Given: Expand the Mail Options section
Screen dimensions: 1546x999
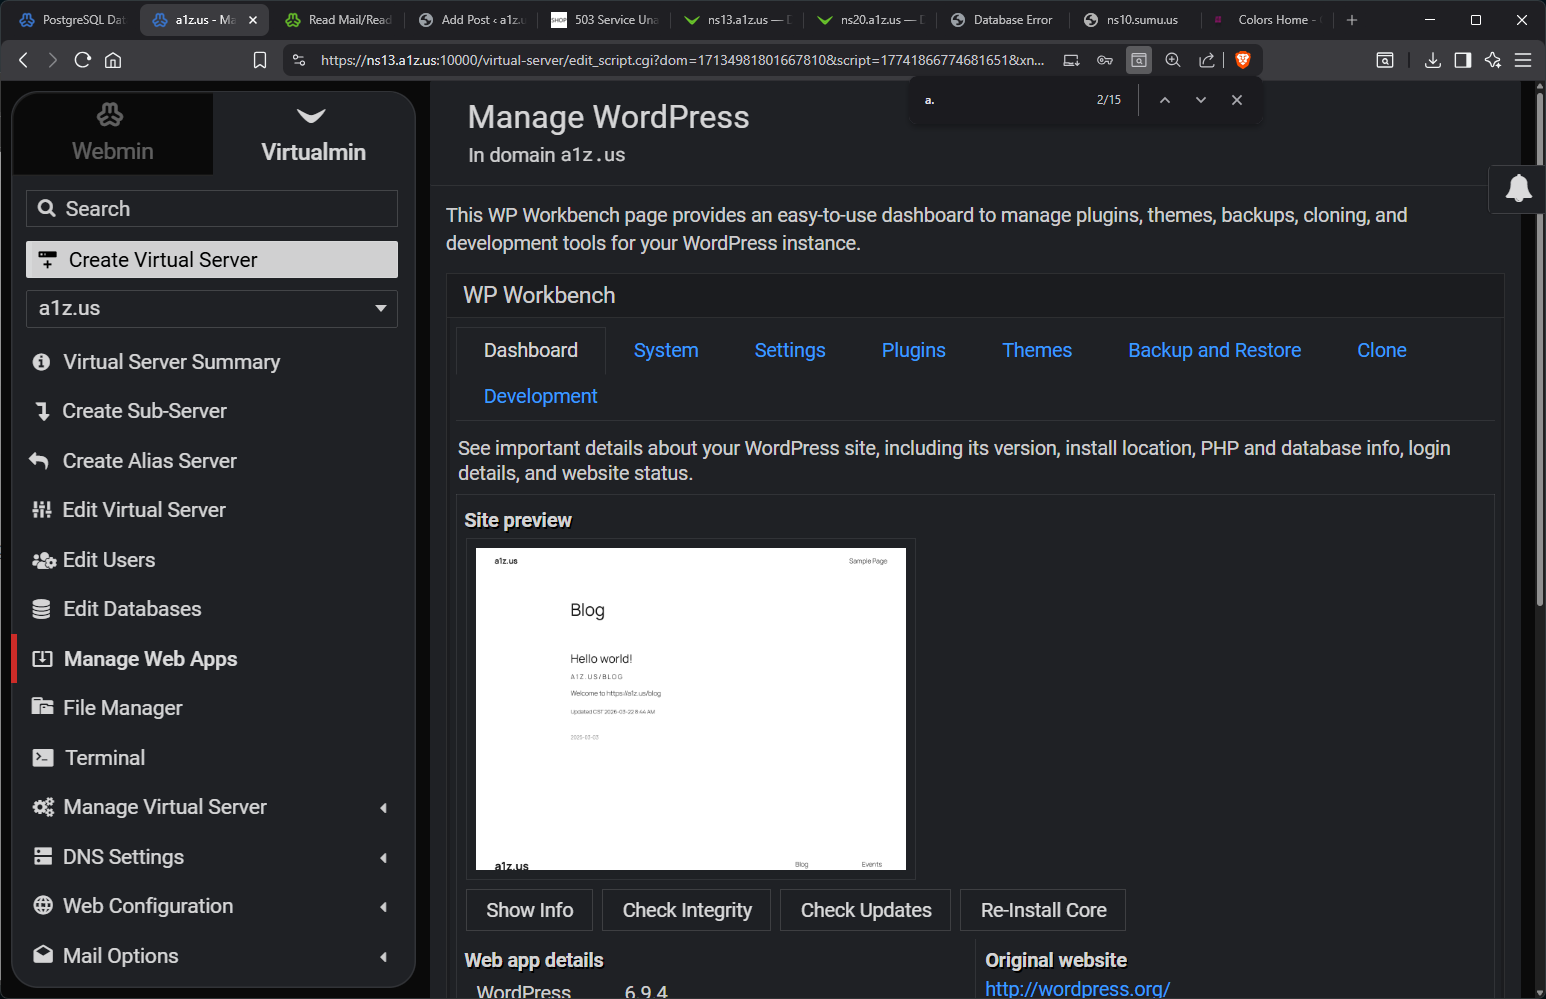Looking at the screenshot, I should 120,956.
